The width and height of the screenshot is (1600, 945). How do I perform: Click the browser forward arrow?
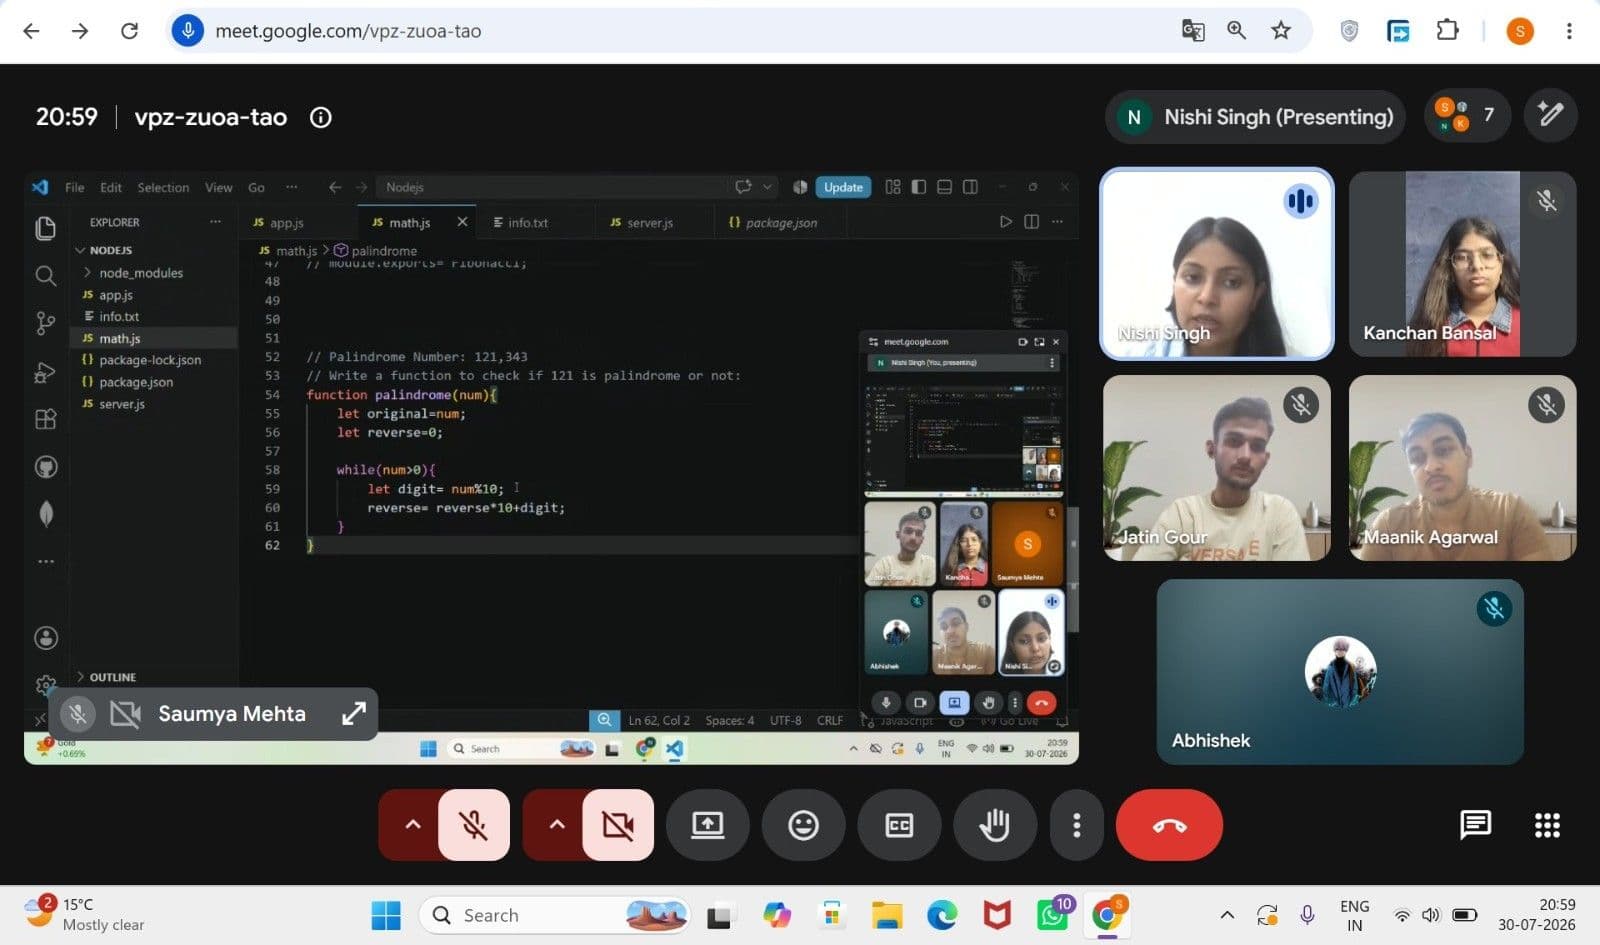coord(80,31)
